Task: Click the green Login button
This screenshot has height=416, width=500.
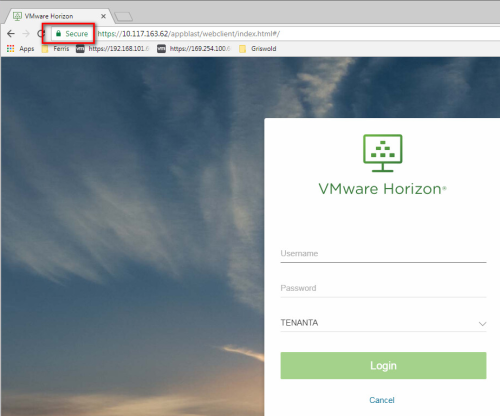Action: 383,365
